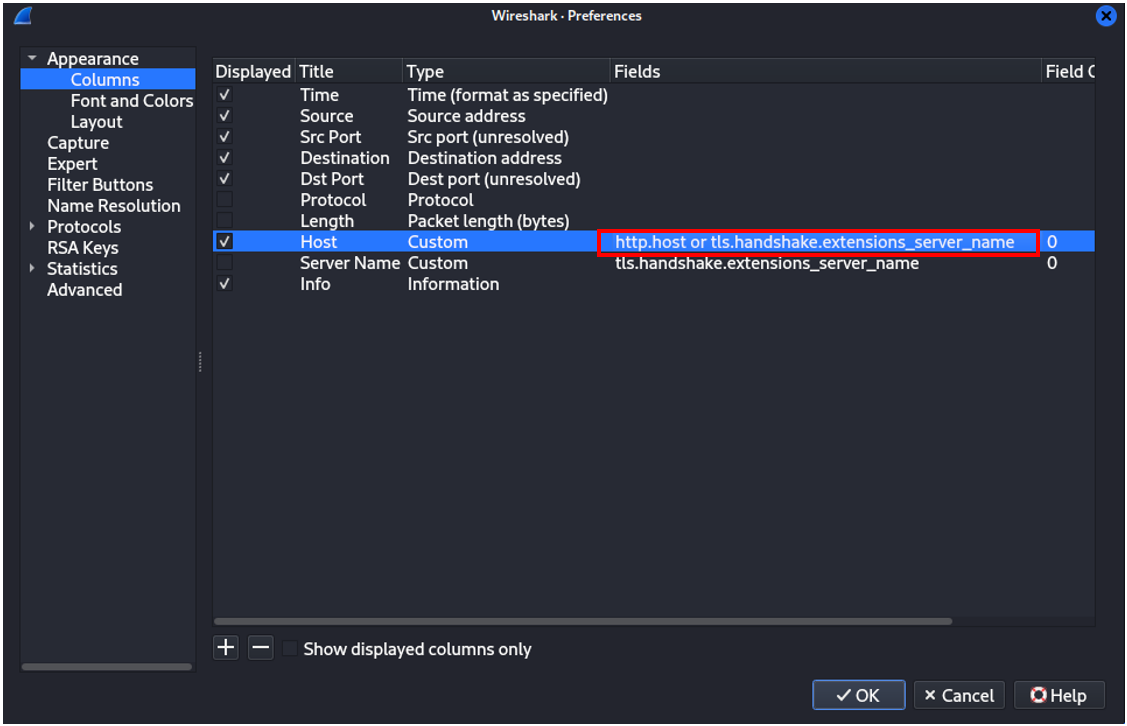Click the Server Name title cell
The image size is (1127, 726).
coord(349,263)
